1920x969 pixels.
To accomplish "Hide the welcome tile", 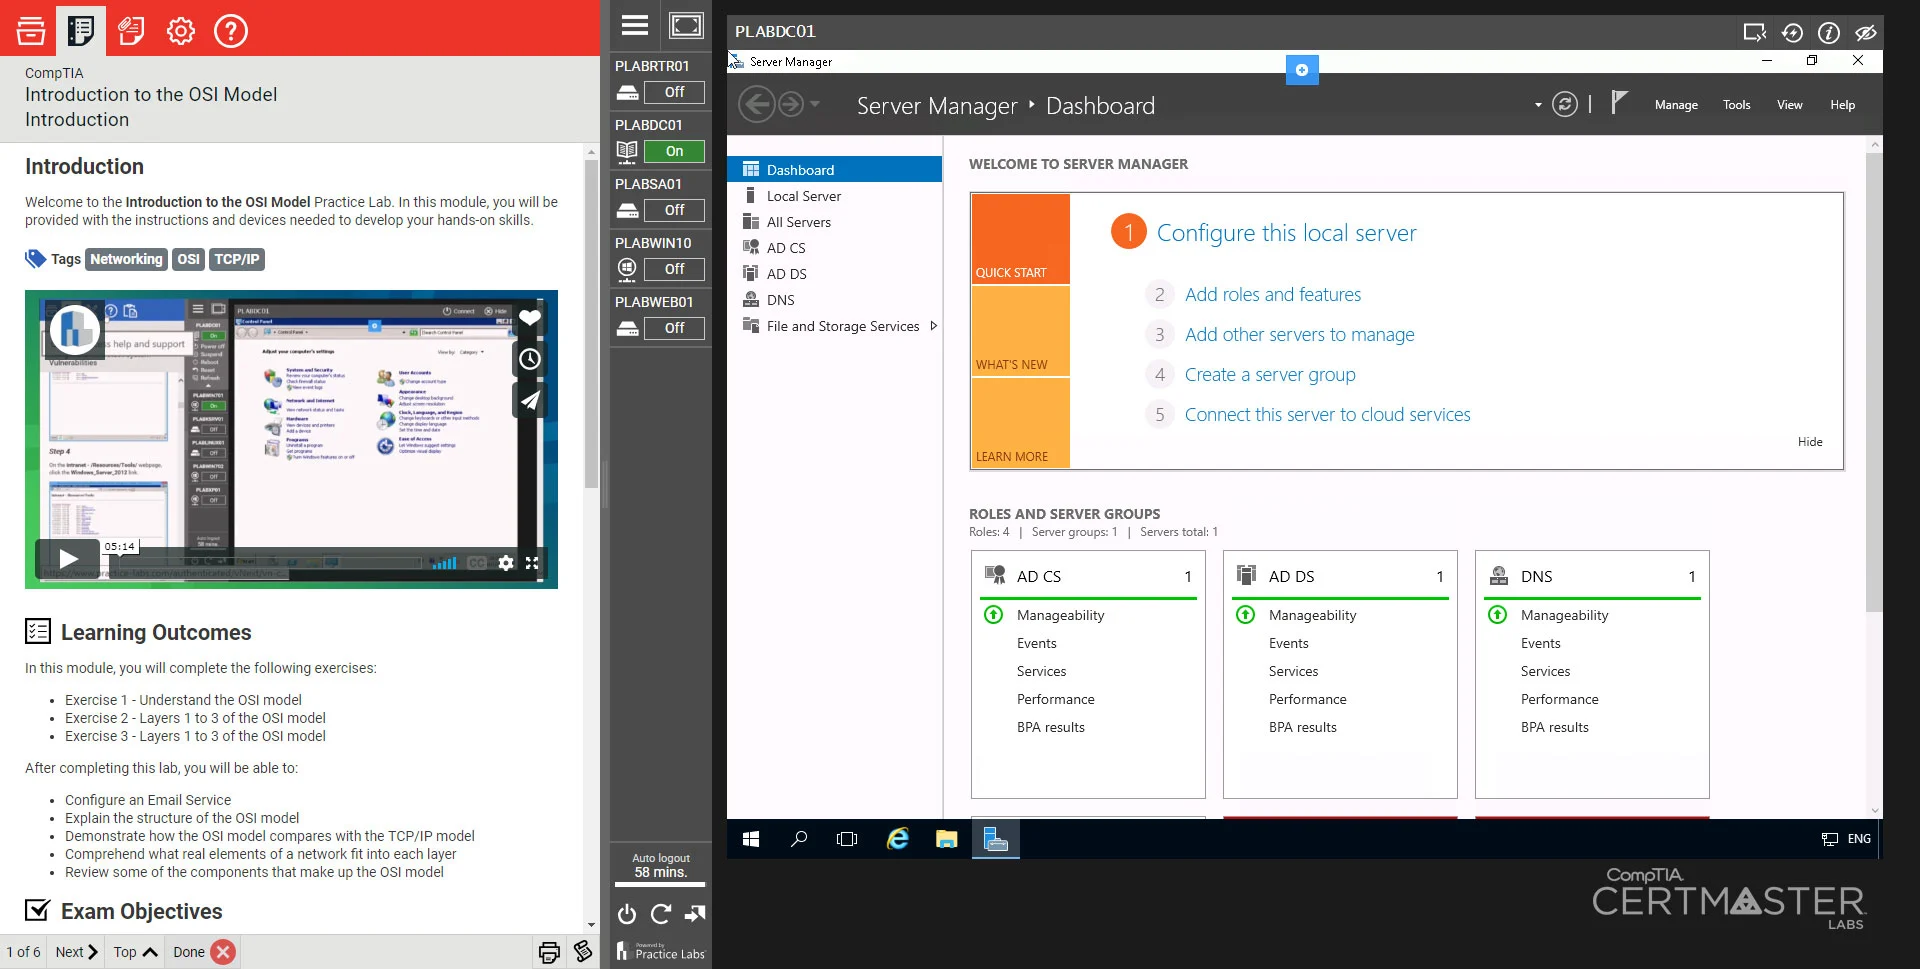I will [x=1810, y=442].
